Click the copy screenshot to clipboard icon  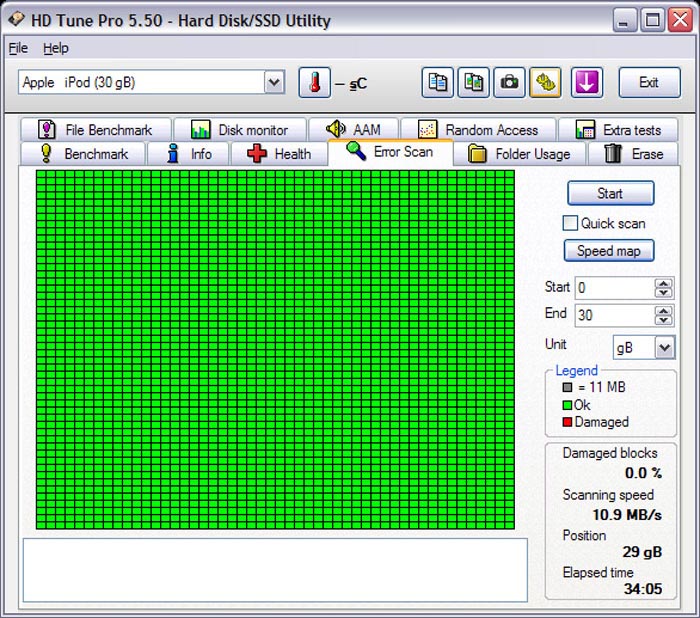[x=473, y=83]
